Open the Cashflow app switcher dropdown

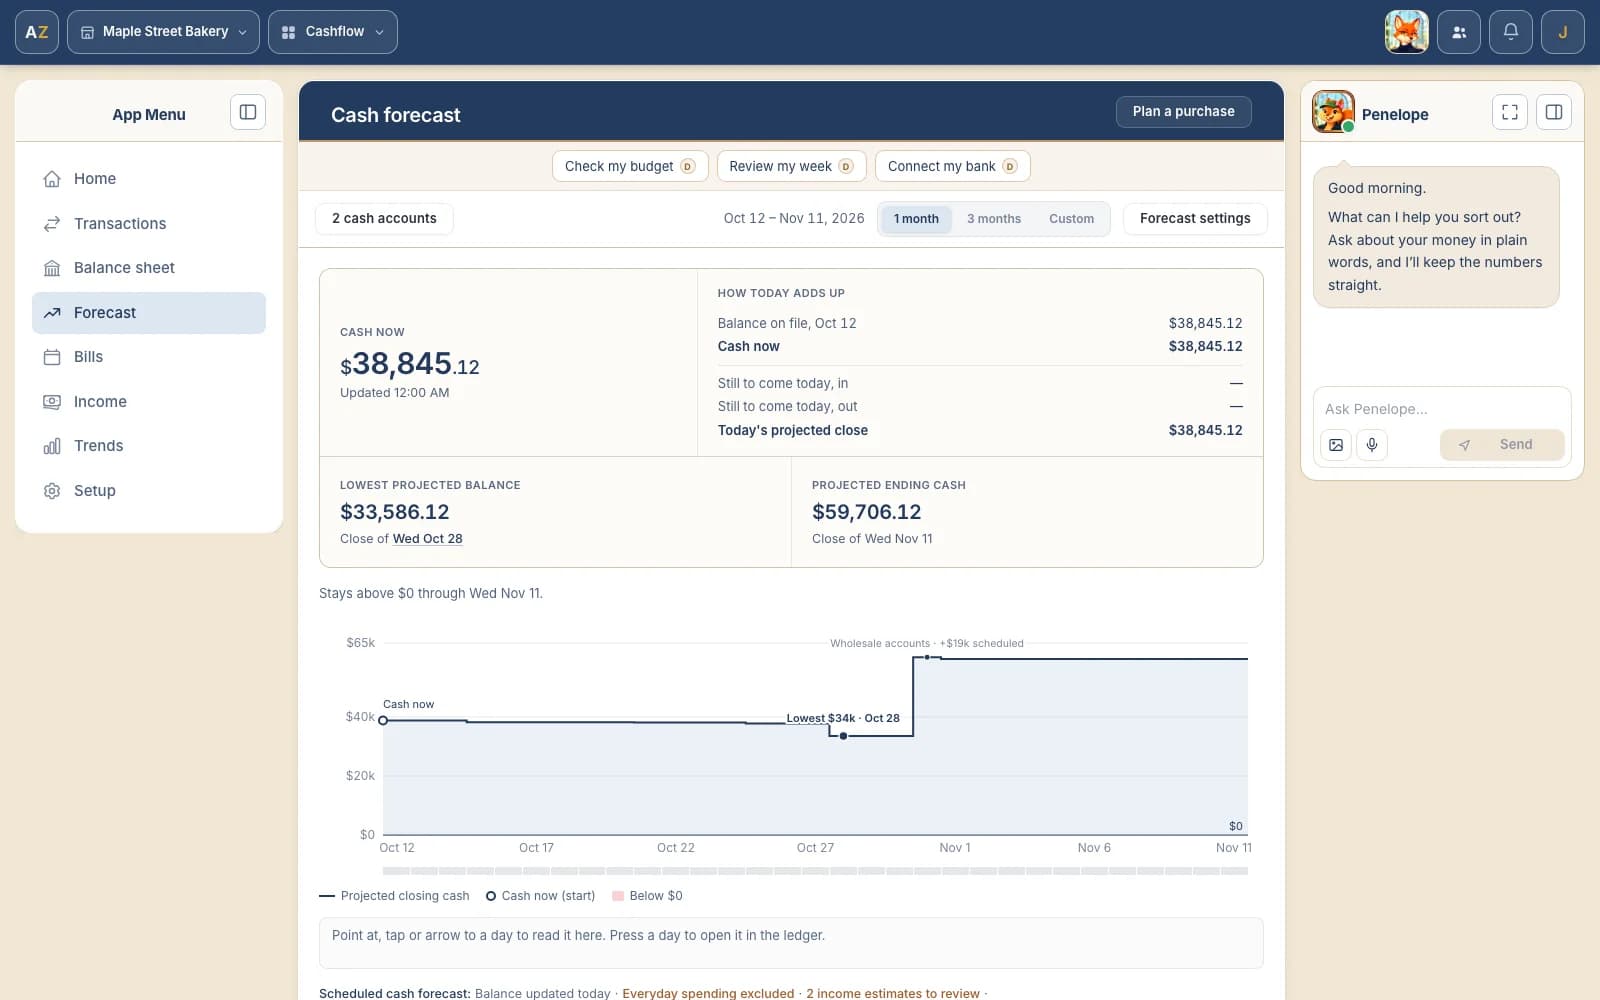(x=333, y=32)
